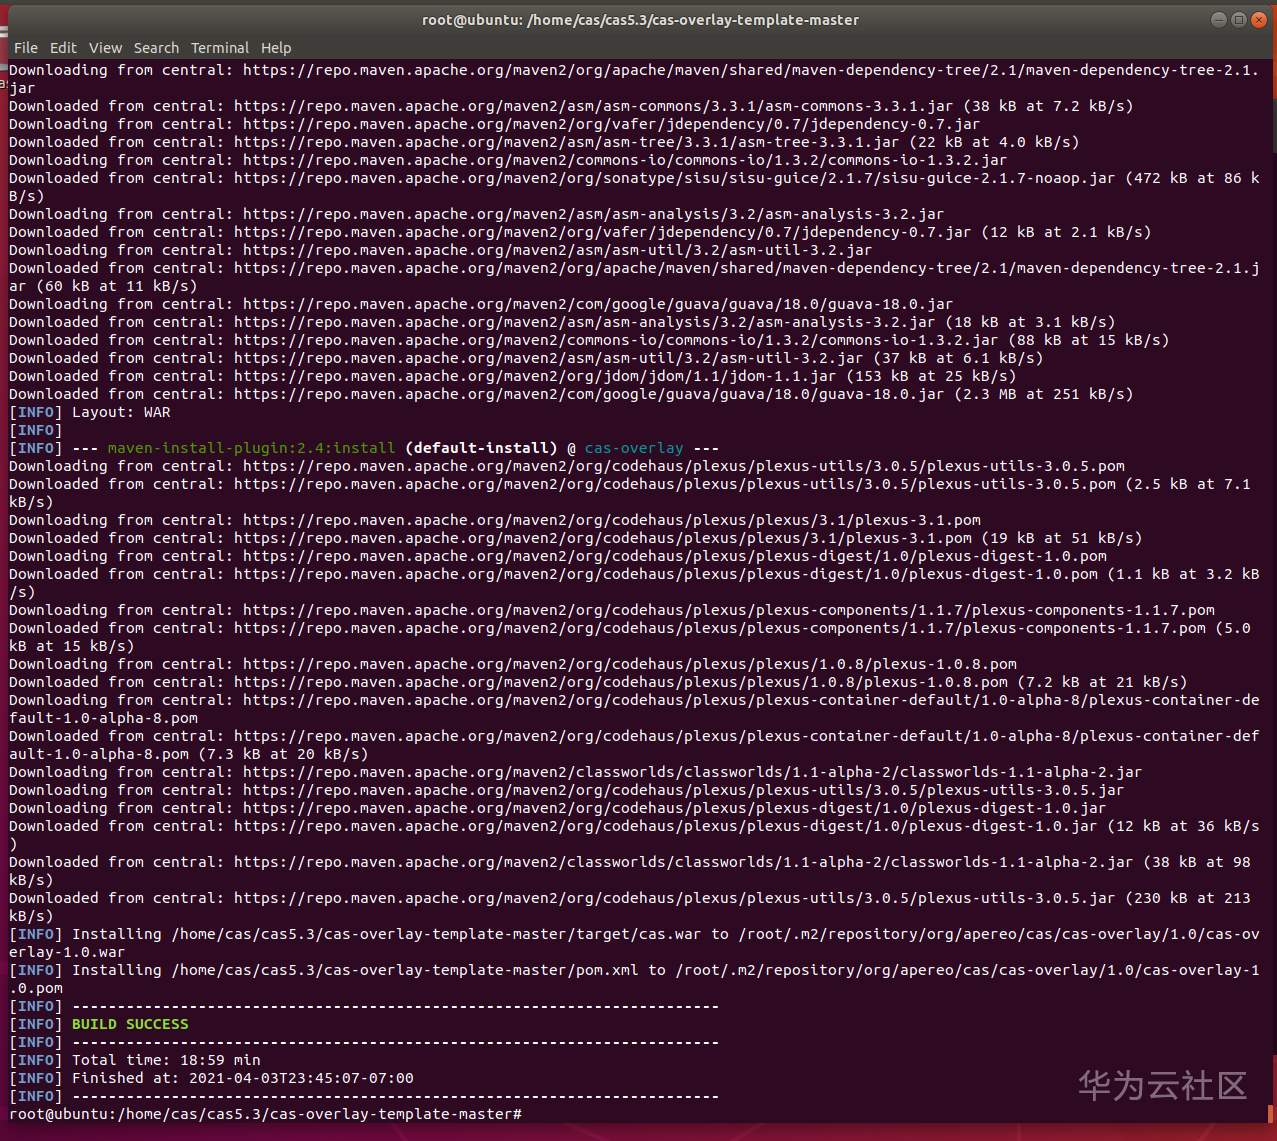Open the Downloading plexus-utils-3.0.5.pom URL

684,466
